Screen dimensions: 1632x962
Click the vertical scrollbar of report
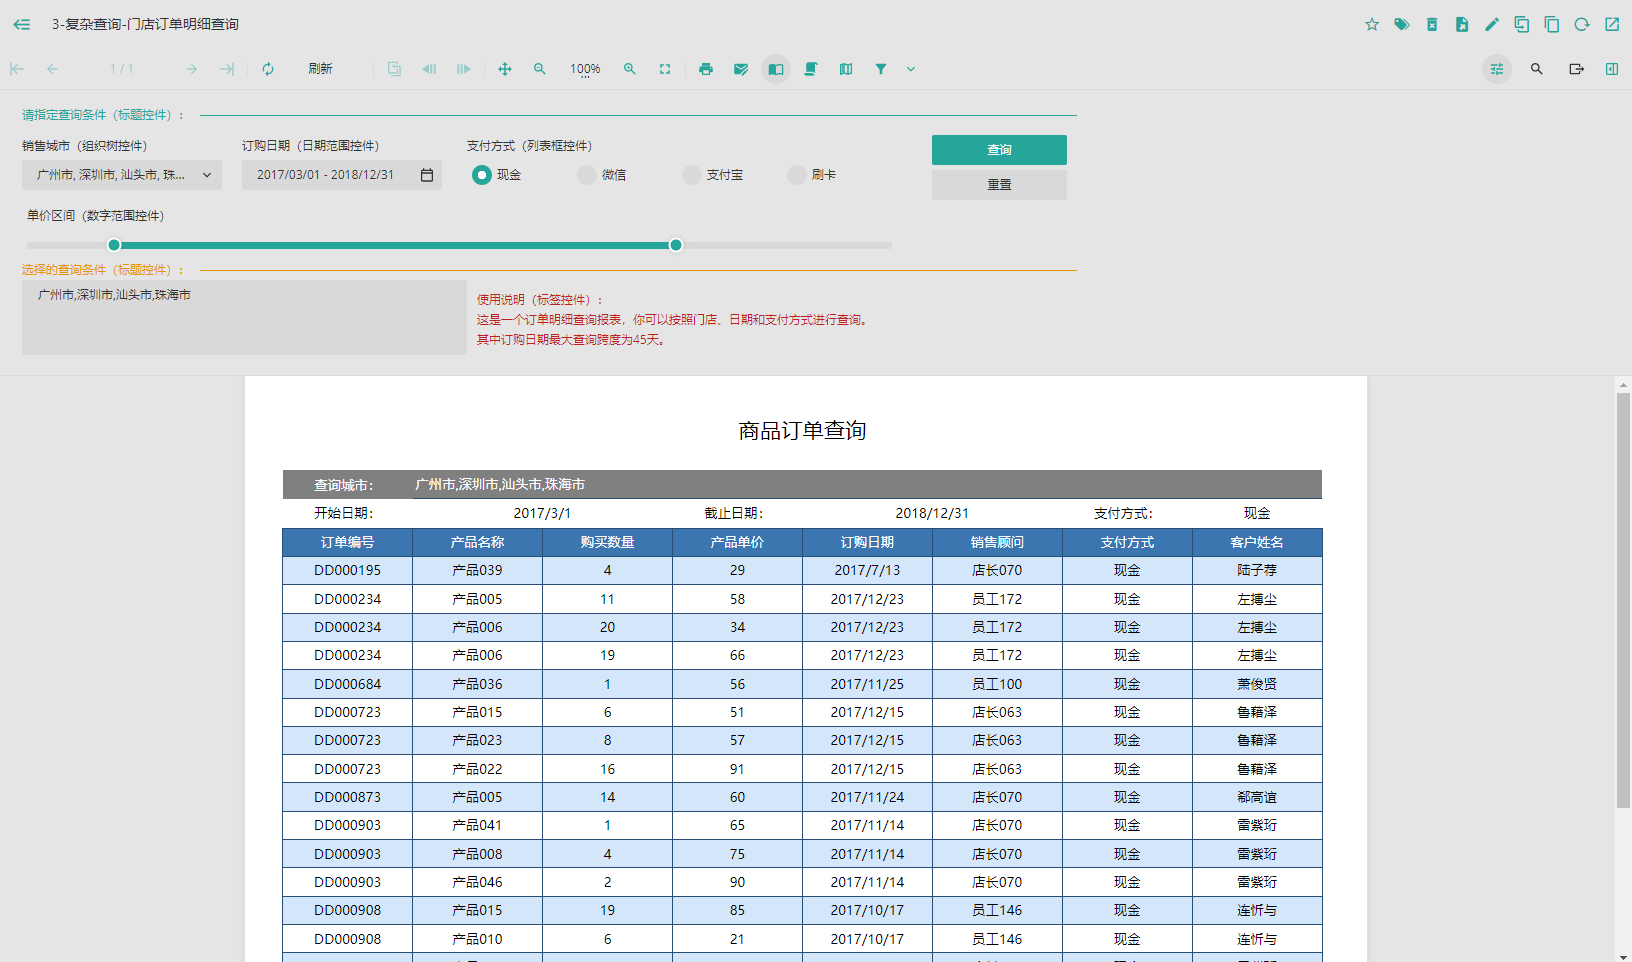pyautogui.click(x=1623, y=600)
